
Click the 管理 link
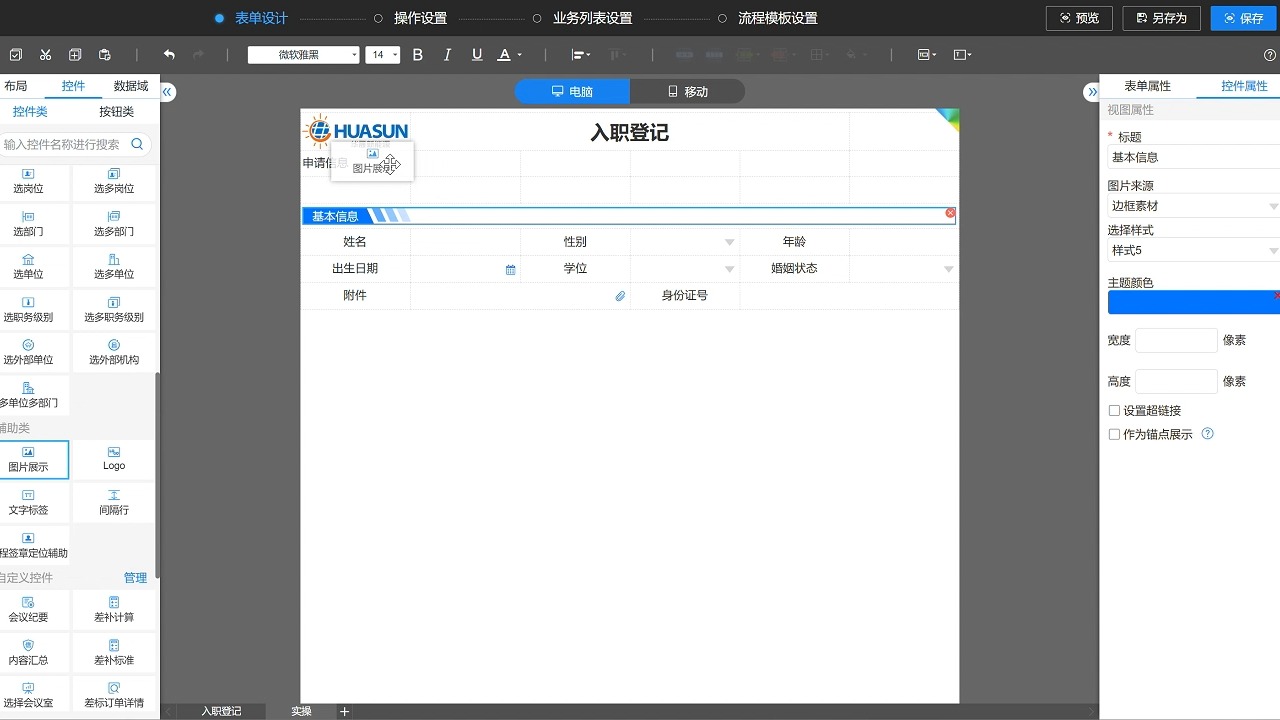point(135,578)
